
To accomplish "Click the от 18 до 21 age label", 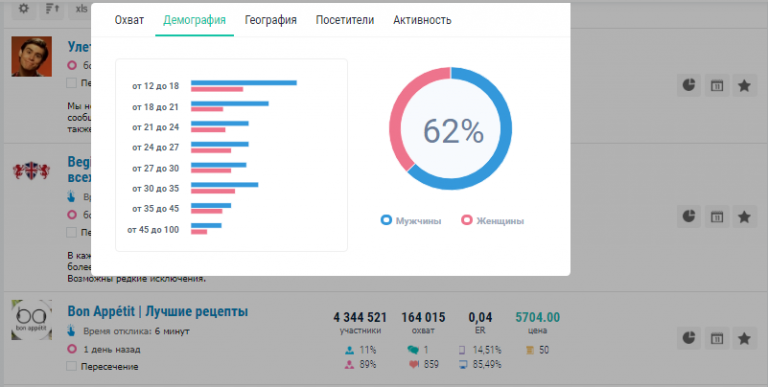I will 155,107.
